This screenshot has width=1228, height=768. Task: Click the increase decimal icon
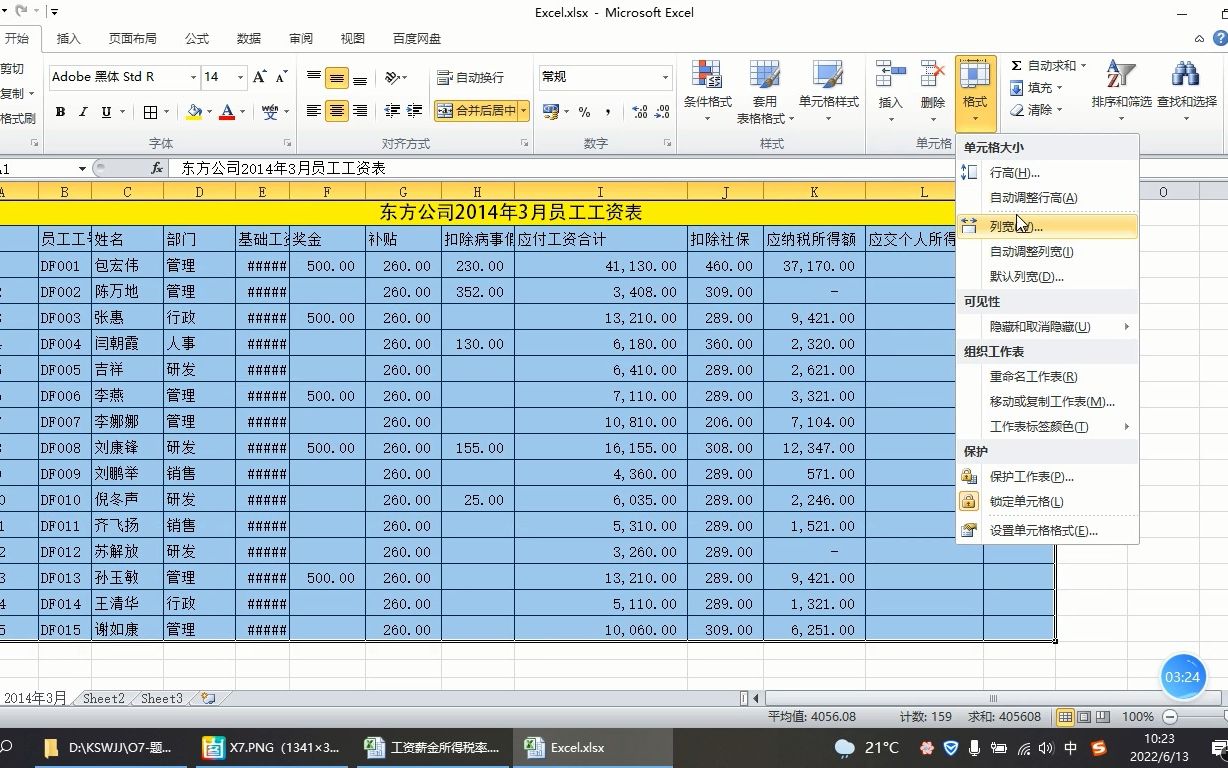(x=639, y=112)
